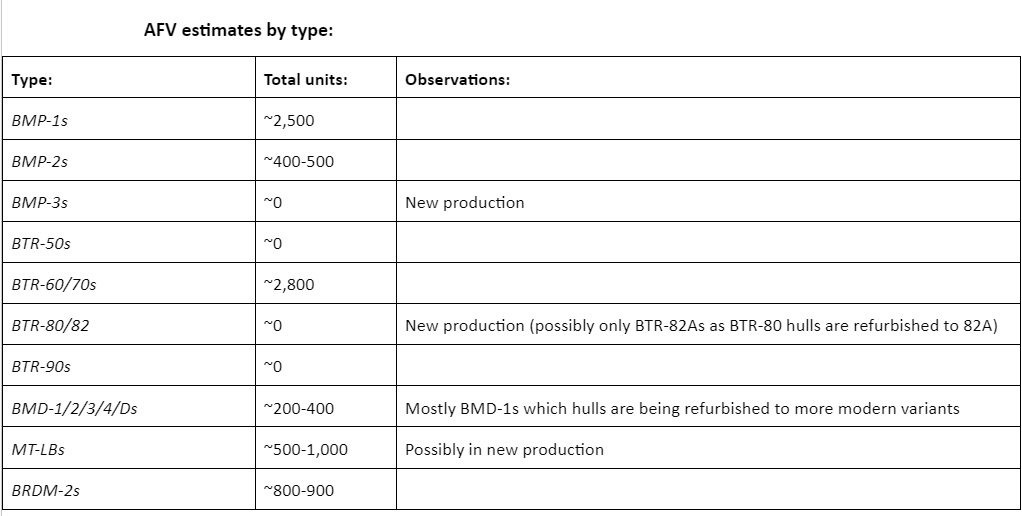Select the BTR-82A refurbished hulls observation text
Viewport: 1022px width, 516px height.
tap(701, 326)
